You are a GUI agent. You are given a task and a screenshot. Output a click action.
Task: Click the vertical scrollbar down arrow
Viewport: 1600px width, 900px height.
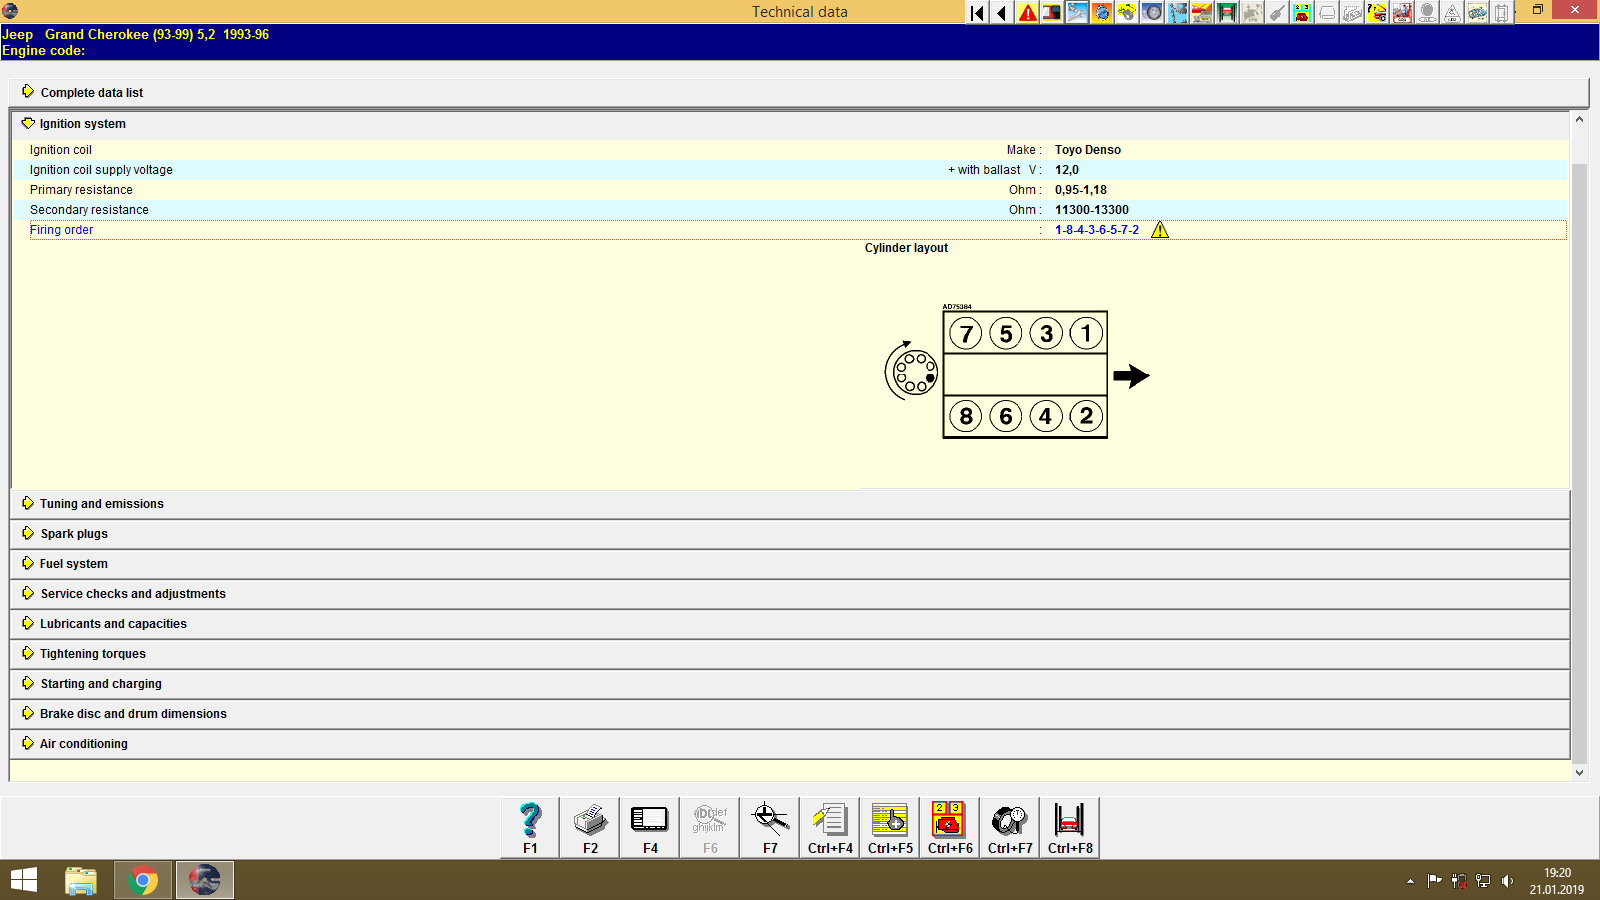coord(1580,772)
